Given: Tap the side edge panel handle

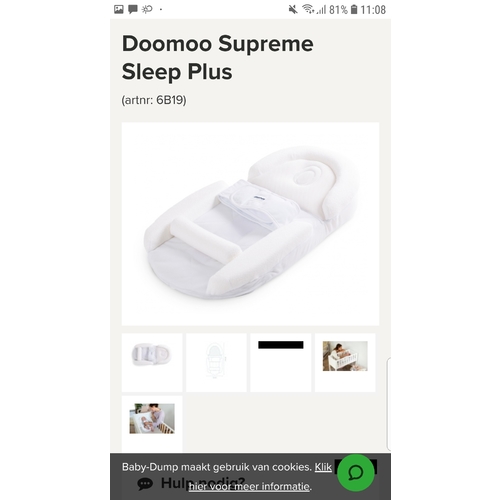Looking at the screenshot, I should [389, 404].
